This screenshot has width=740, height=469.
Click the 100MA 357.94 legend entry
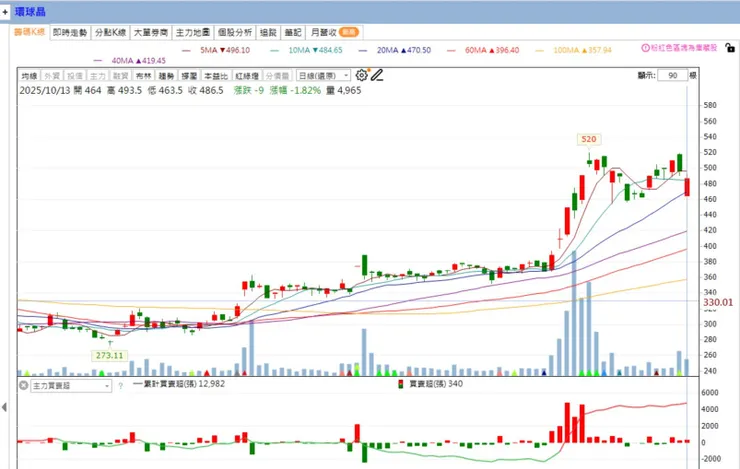573,50
